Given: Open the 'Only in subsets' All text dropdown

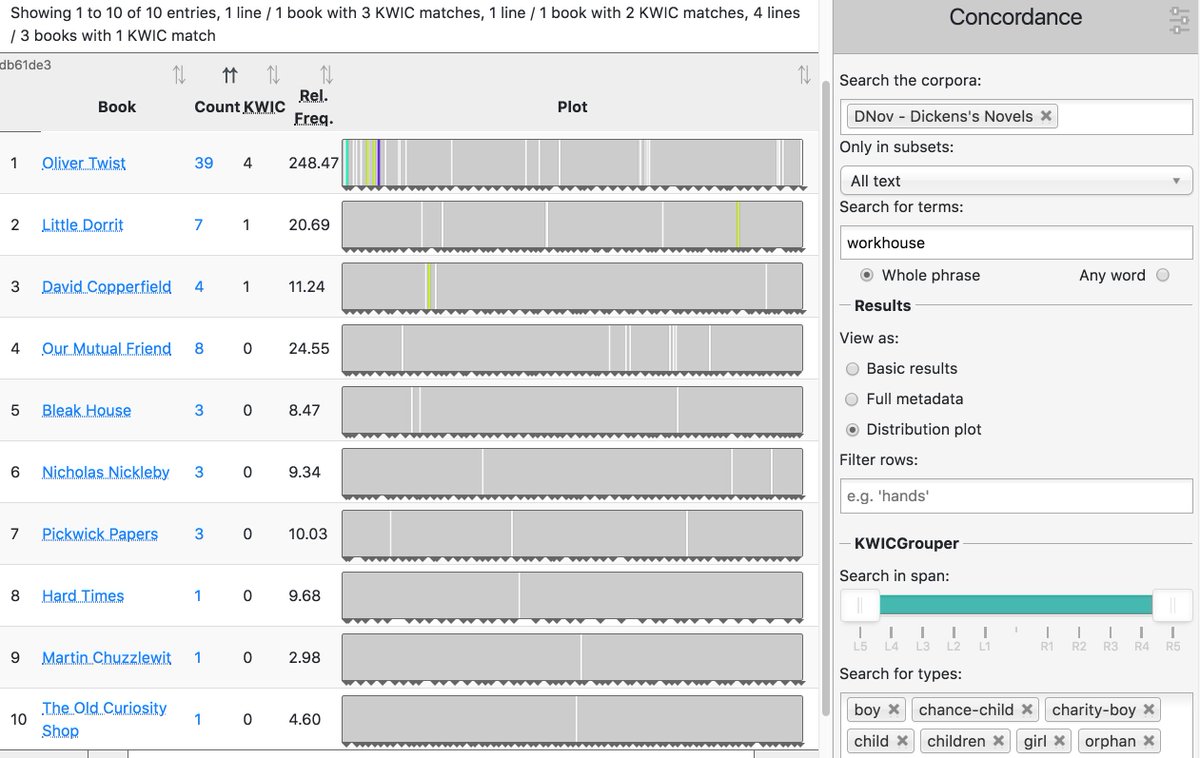Looking at the screenshot, I should 1016,180.
